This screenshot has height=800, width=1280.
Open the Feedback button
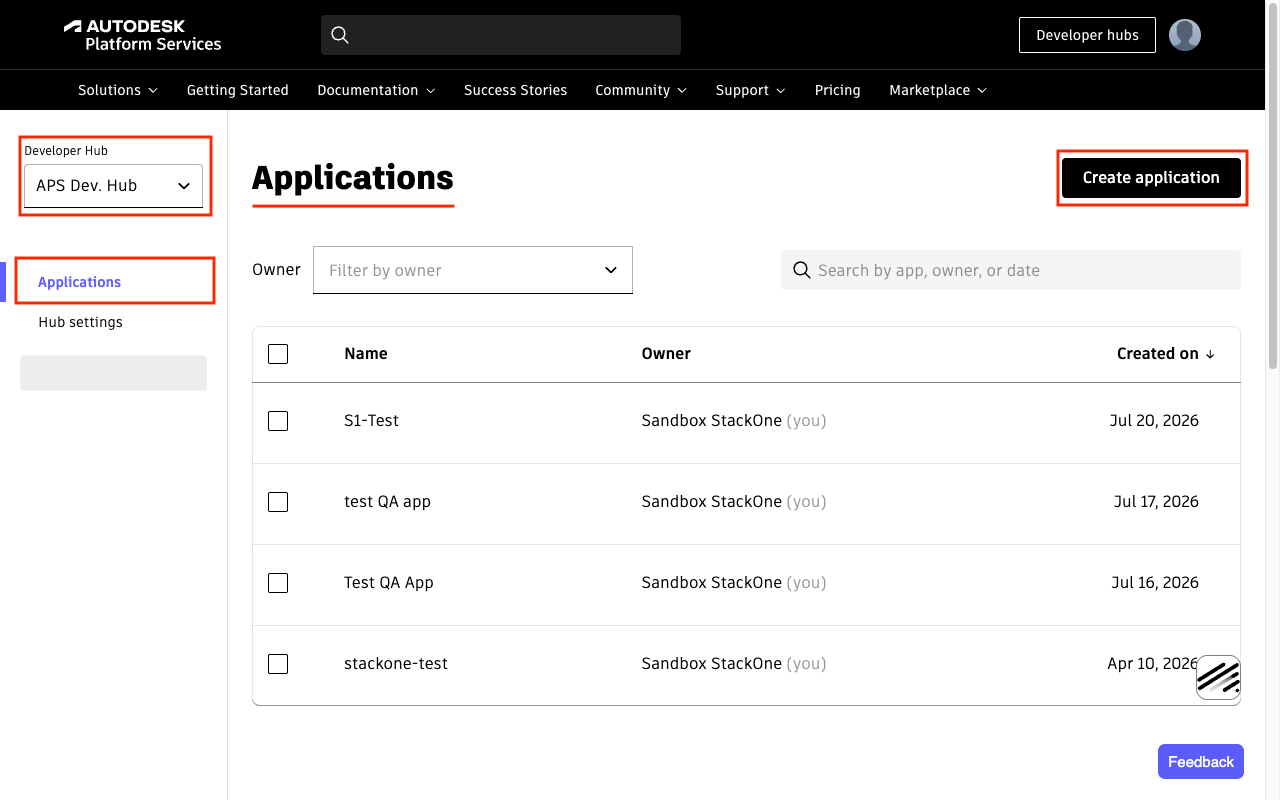(x=1201, y=762)
